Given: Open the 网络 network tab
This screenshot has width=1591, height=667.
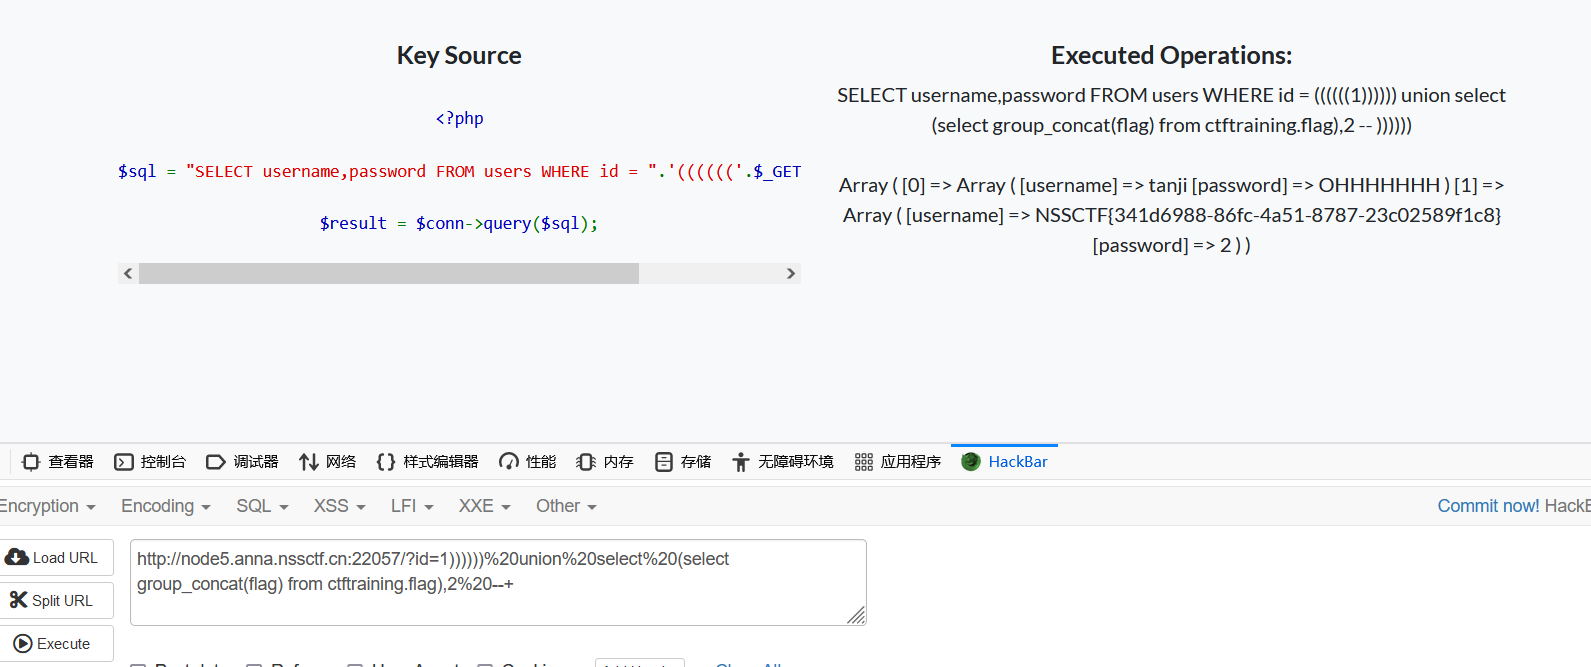Looking at the screenshot, I should coord(327,462).
